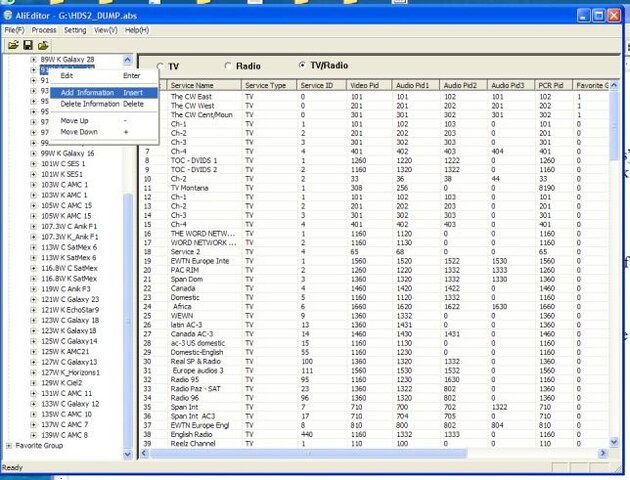Select 129W K Ciel2 tree item
Viewport: 630px width, 480px height.
coord(61,383)
